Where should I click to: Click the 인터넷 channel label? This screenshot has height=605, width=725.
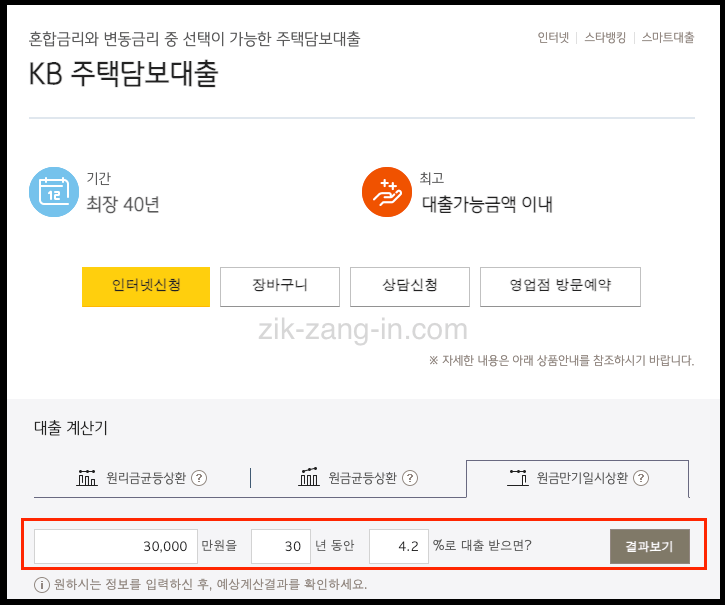553,37
